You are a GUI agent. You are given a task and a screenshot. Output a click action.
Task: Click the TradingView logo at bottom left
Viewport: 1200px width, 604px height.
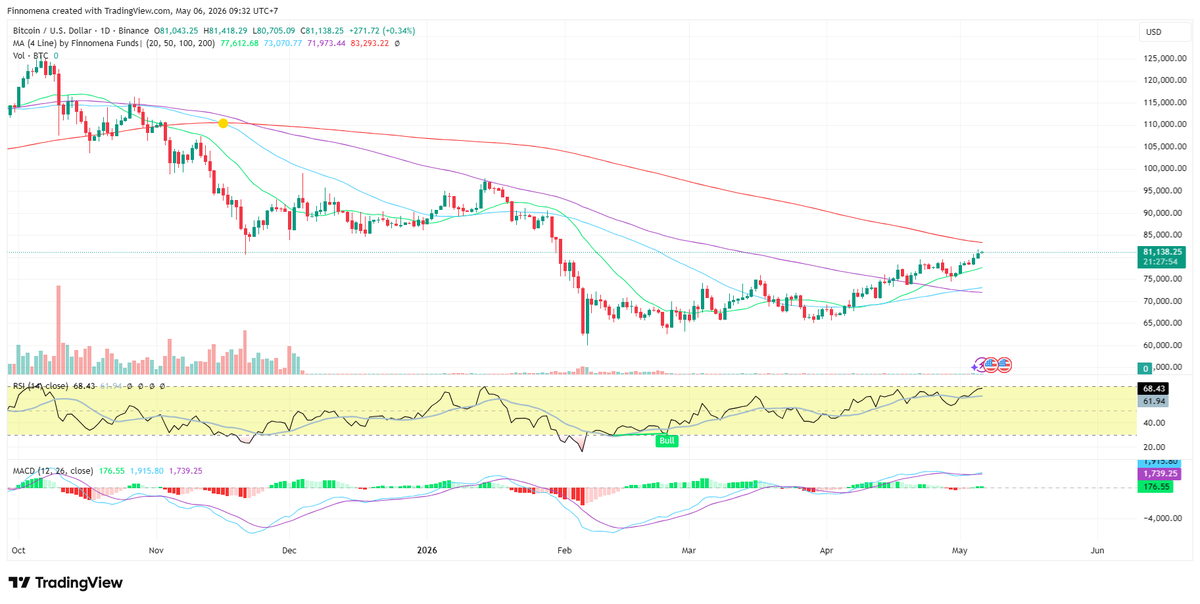point(65,582)
